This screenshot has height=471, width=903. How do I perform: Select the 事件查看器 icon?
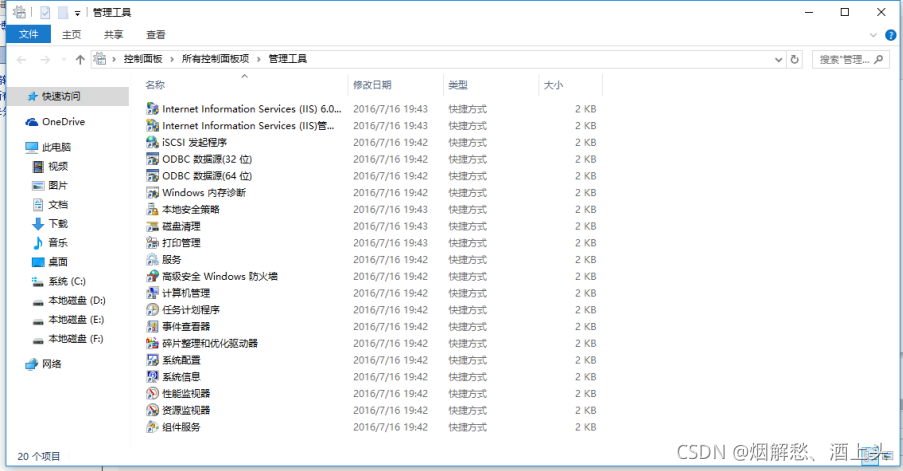(153, 326)
